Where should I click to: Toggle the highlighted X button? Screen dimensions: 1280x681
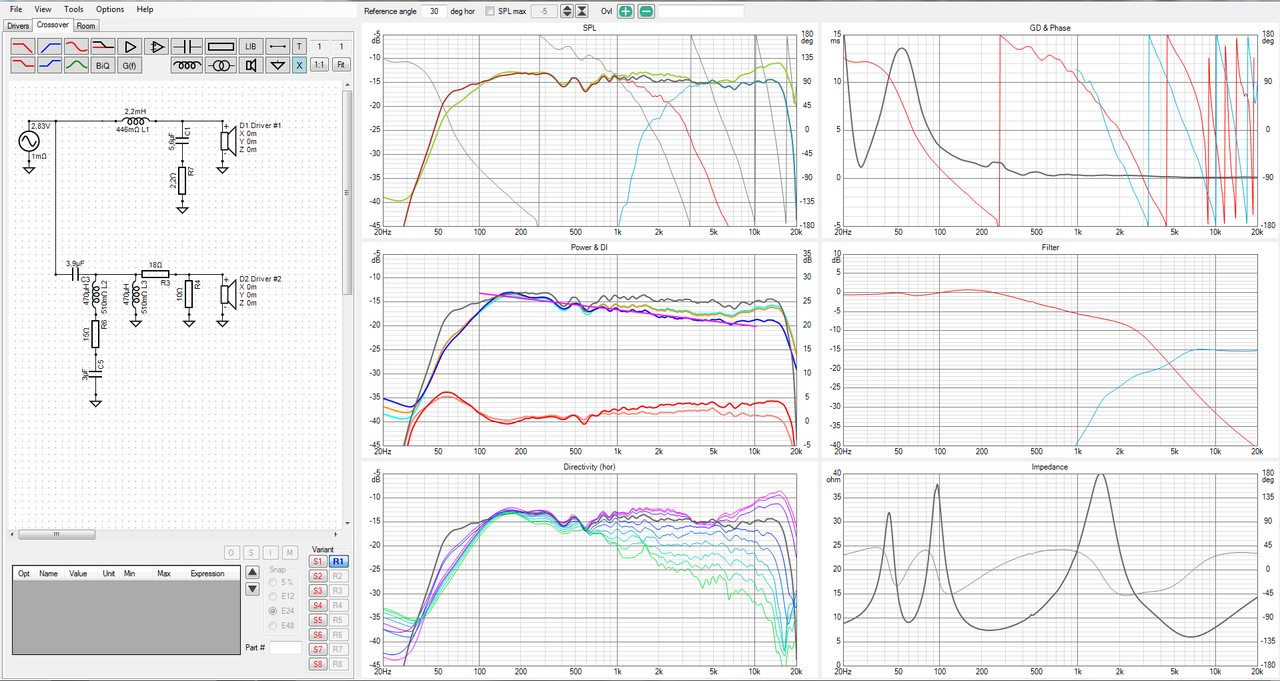(x=299, y=65)
